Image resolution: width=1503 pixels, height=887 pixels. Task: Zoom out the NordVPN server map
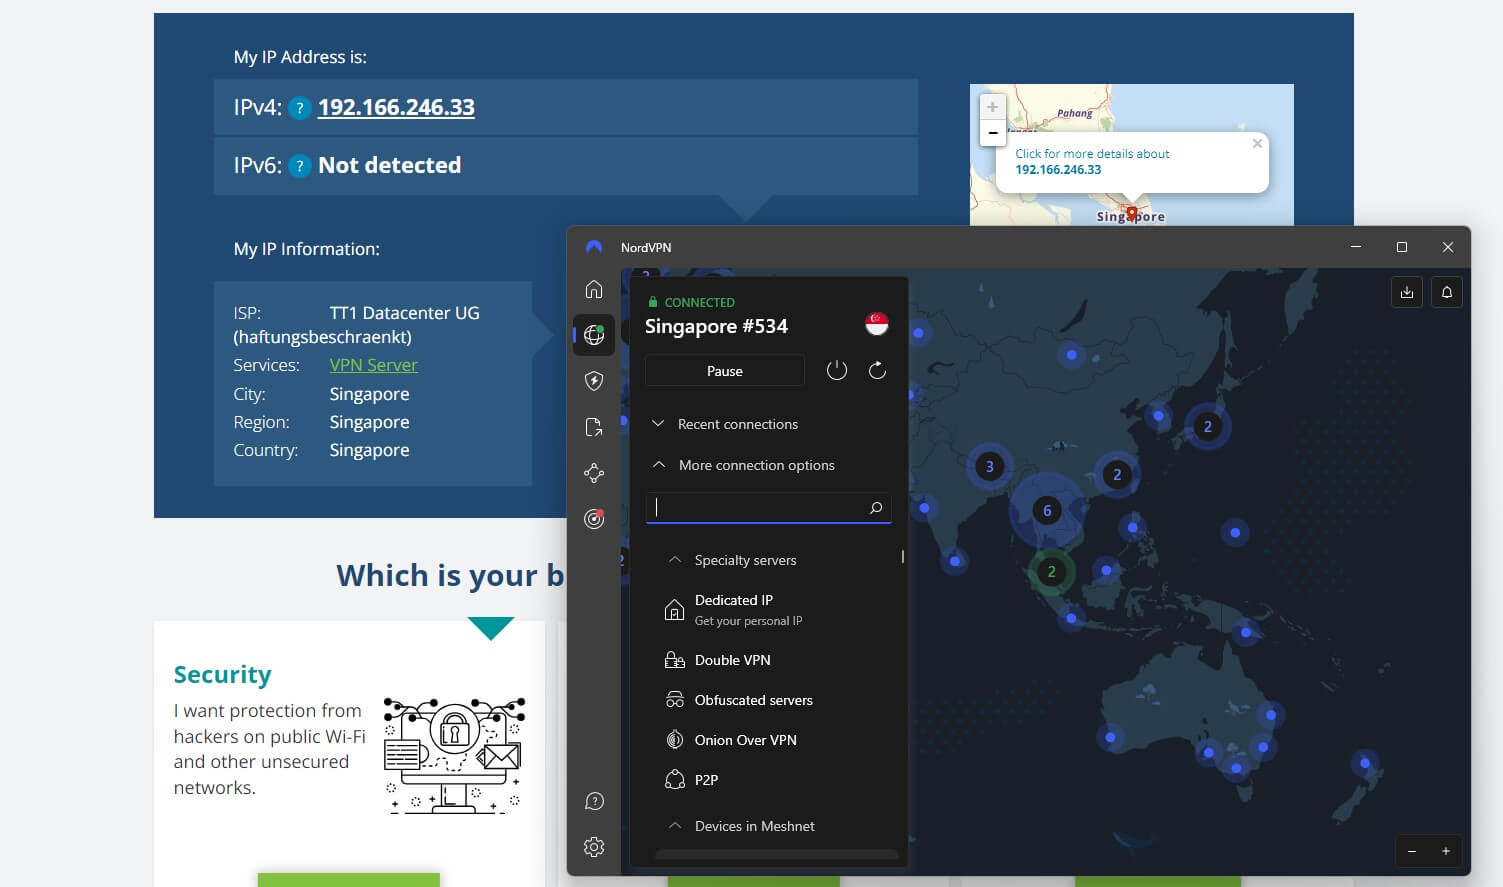click(1412, 851)
